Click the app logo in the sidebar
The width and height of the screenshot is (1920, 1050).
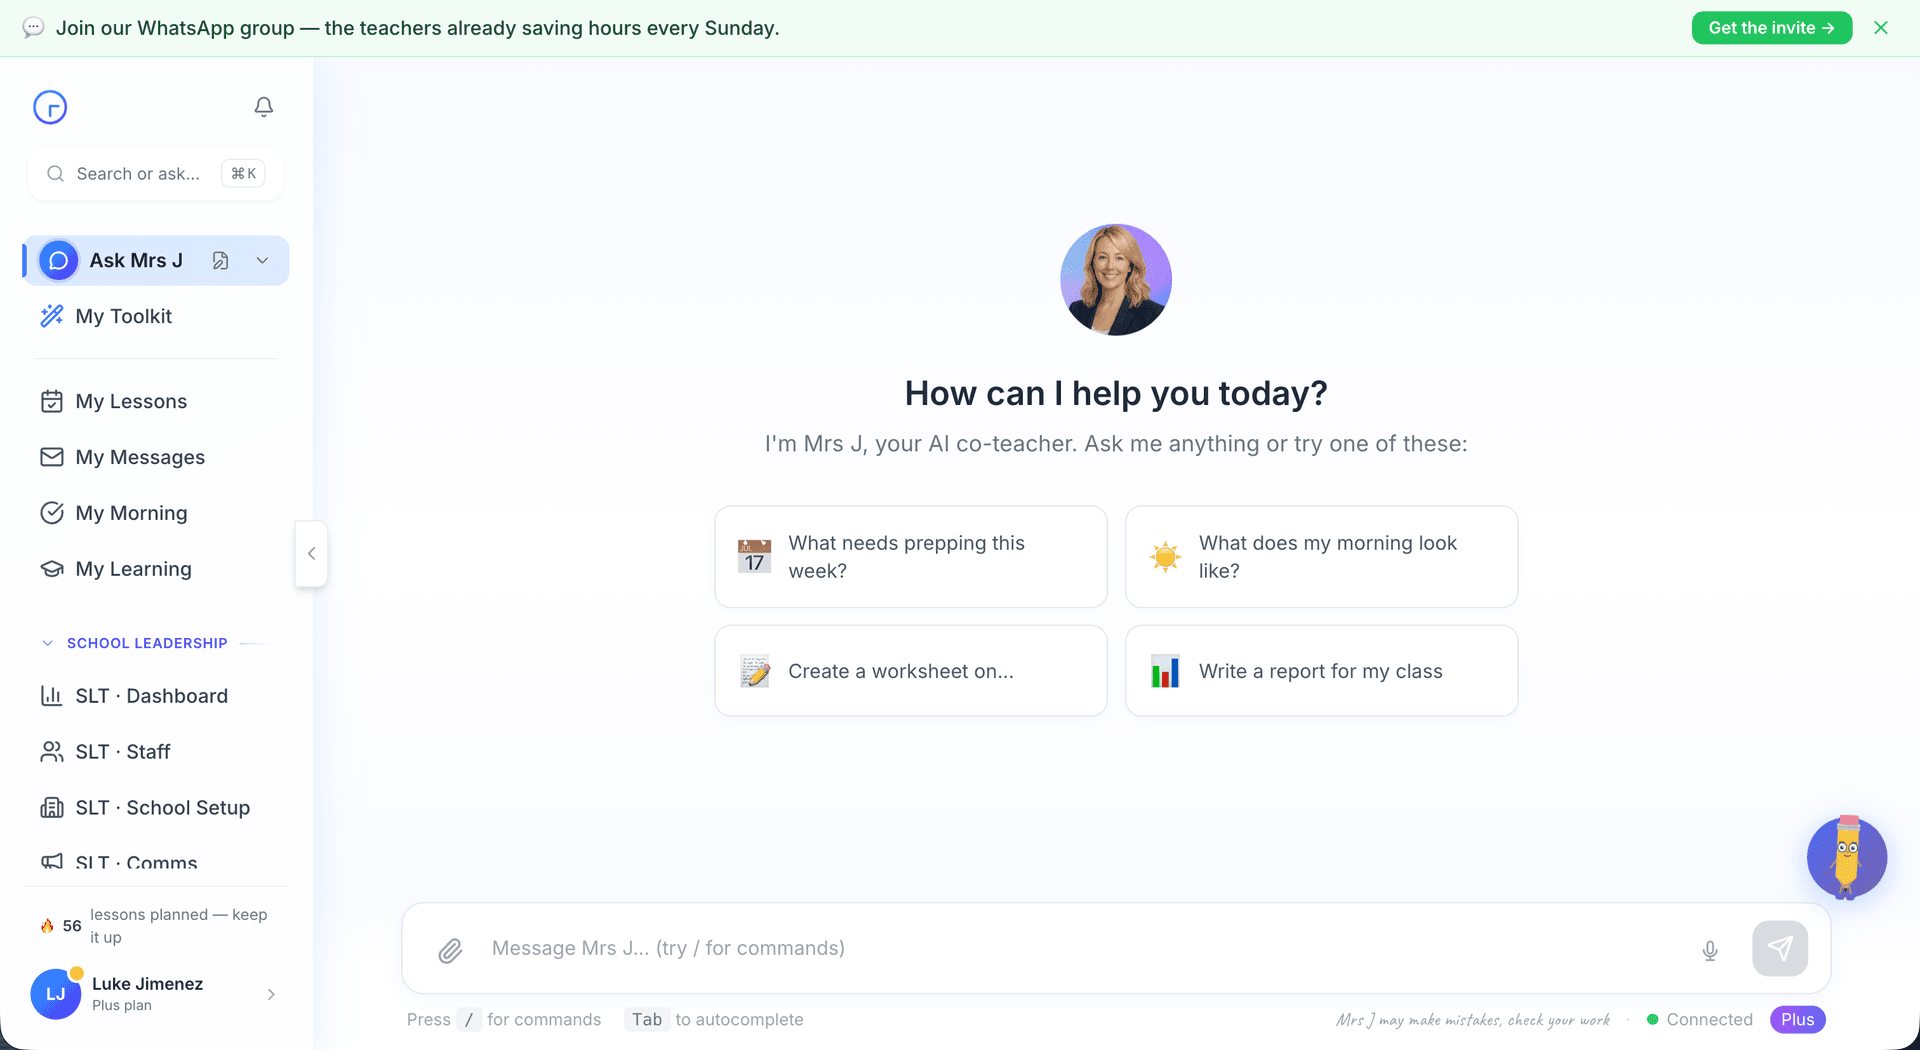[x=50, y=107]
